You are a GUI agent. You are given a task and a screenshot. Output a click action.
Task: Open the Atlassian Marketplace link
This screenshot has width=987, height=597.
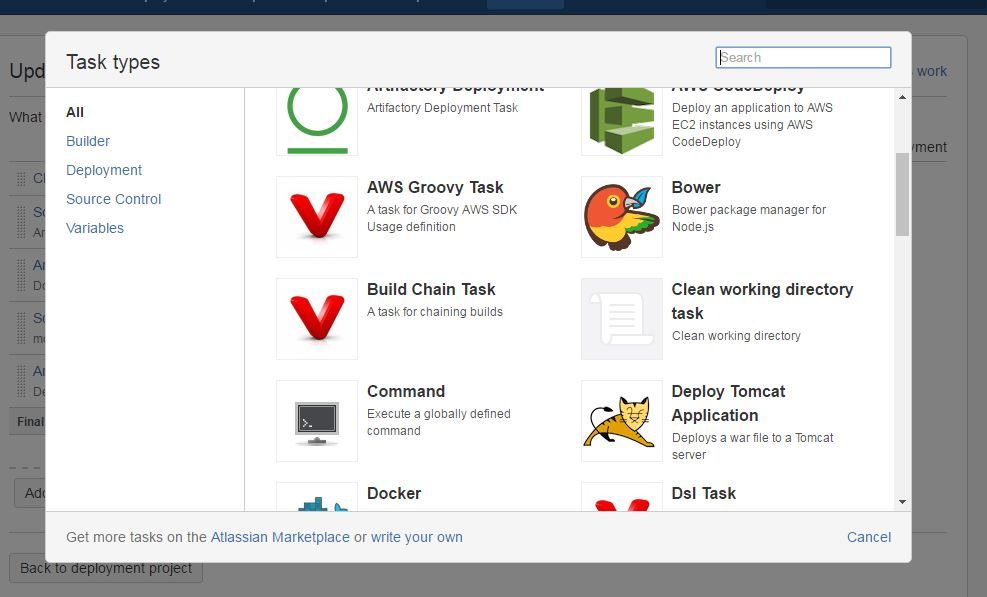coord(280,537)
